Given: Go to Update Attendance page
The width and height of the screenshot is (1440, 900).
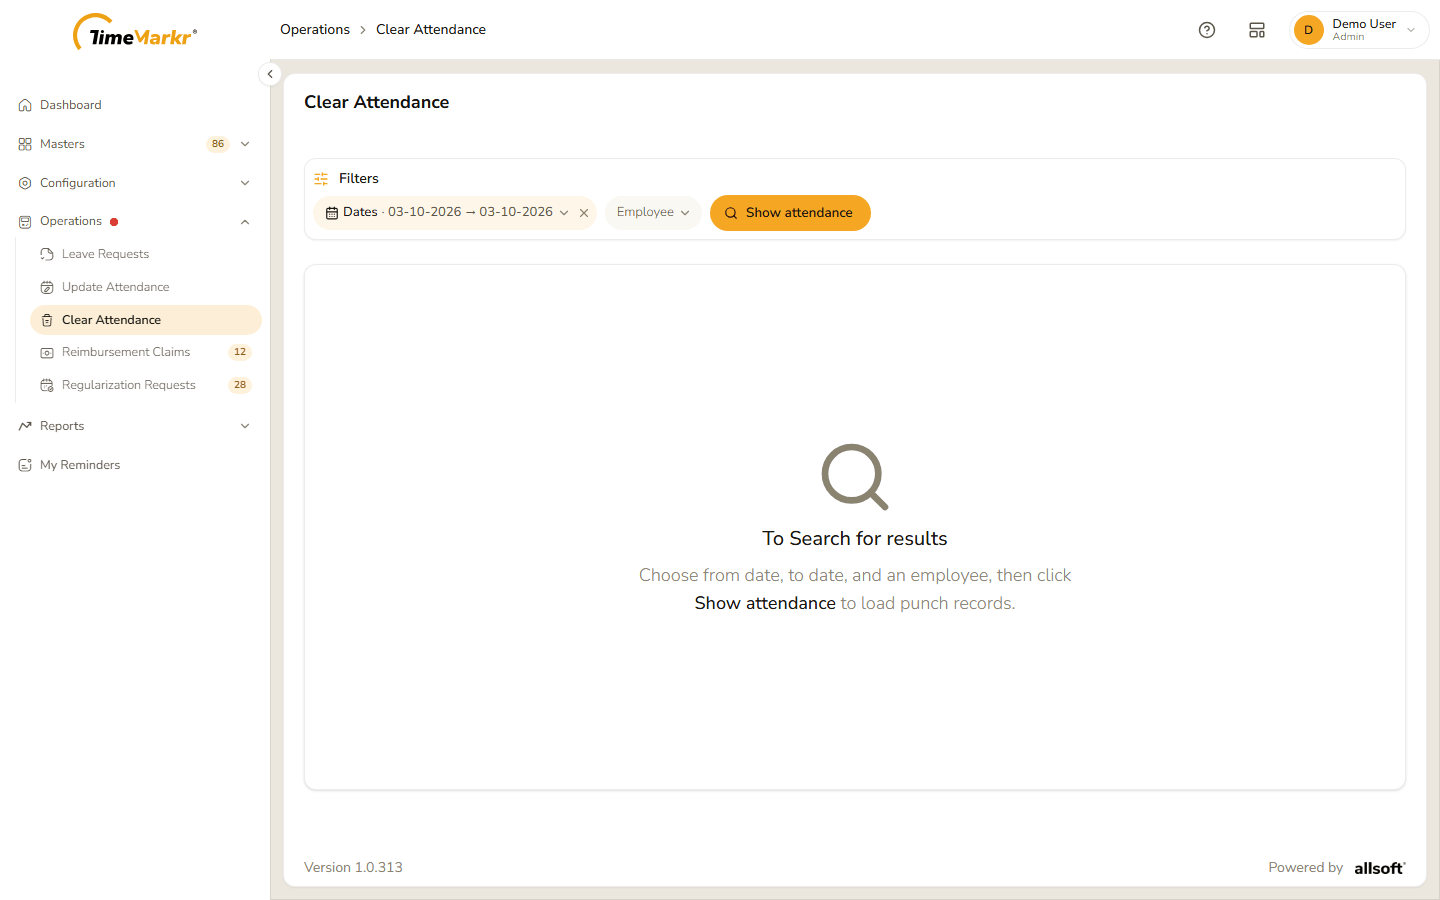Looking at the screenshot, I should [x=146, y=287].
